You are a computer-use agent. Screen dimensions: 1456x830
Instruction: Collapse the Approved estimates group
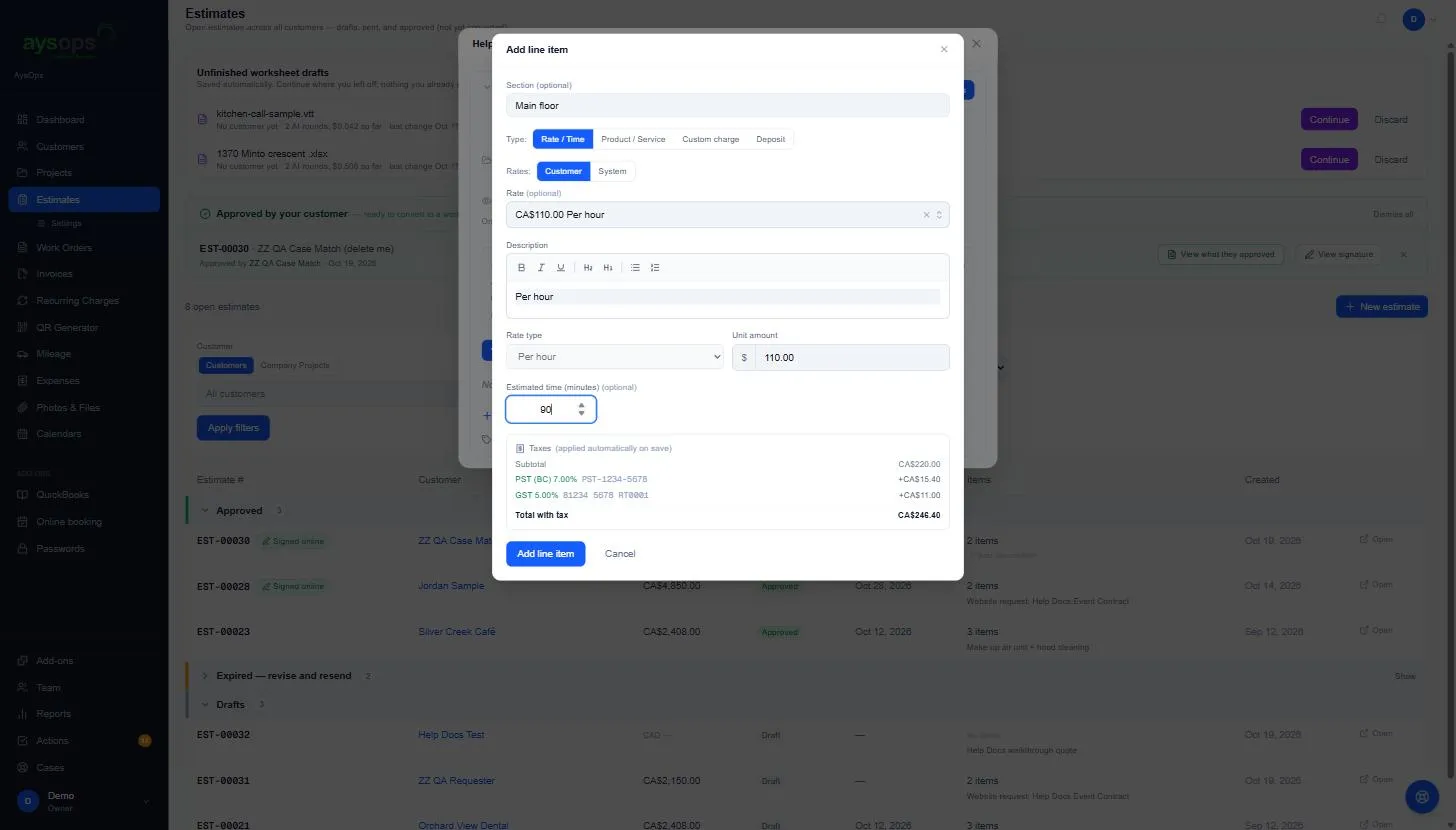click(x=206, y=511)
